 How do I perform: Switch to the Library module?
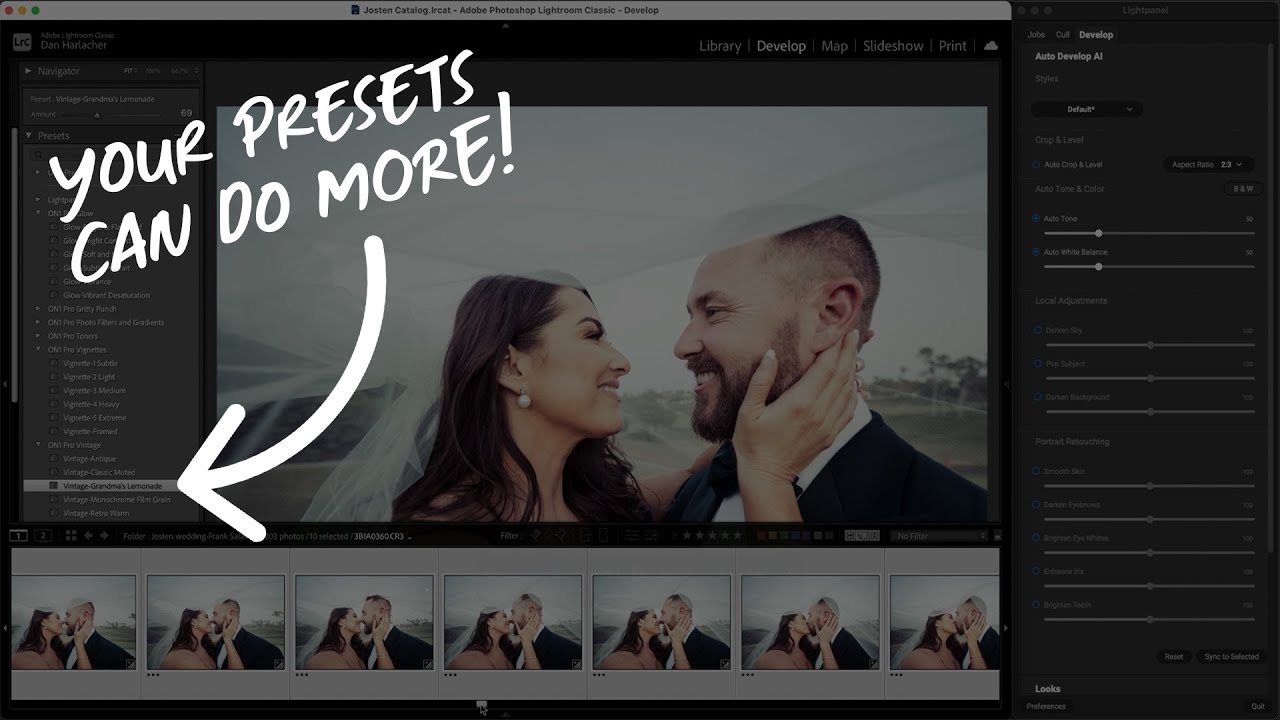tap(720, 46)
